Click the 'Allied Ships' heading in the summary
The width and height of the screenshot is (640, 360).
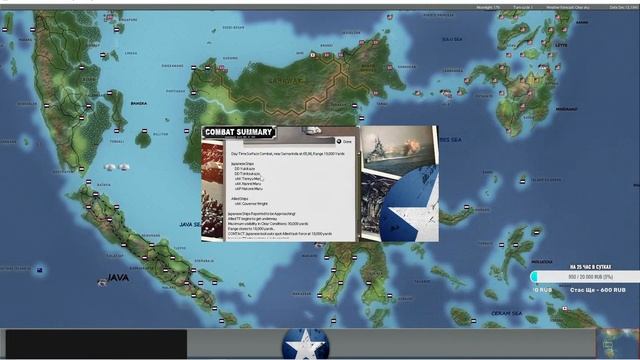[x=240, y=199]
